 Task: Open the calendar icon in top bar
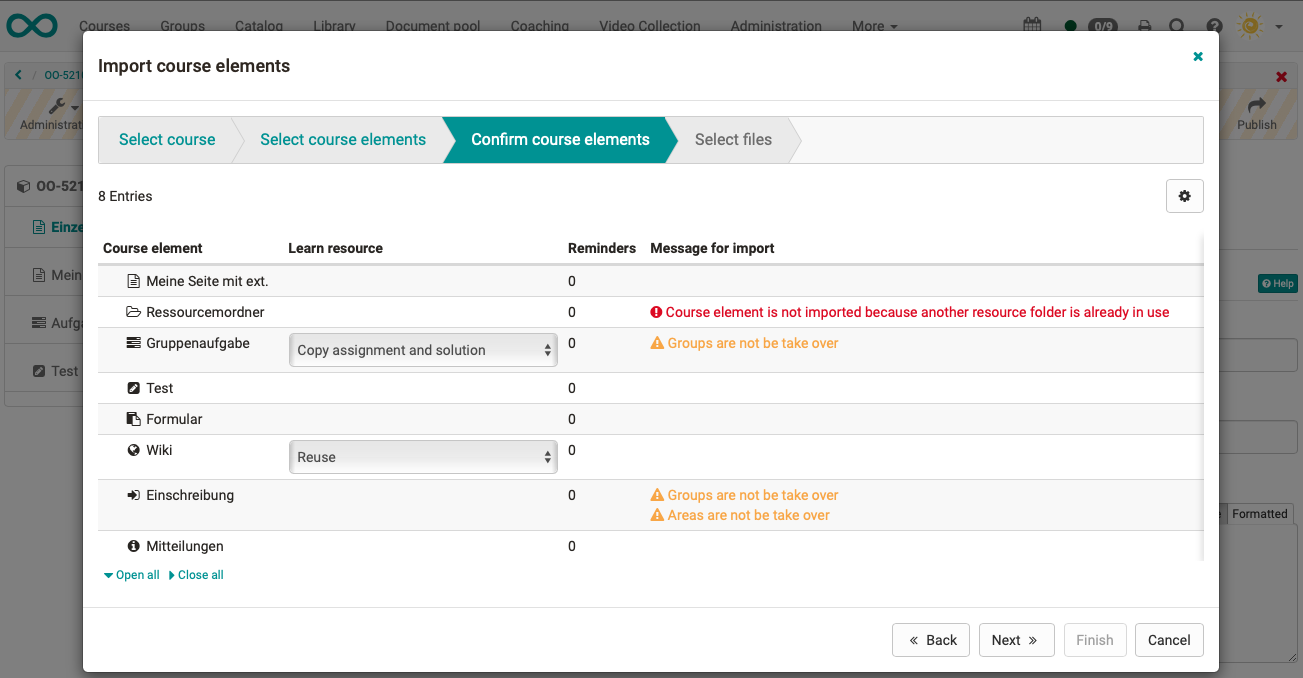click(1032, 26)
